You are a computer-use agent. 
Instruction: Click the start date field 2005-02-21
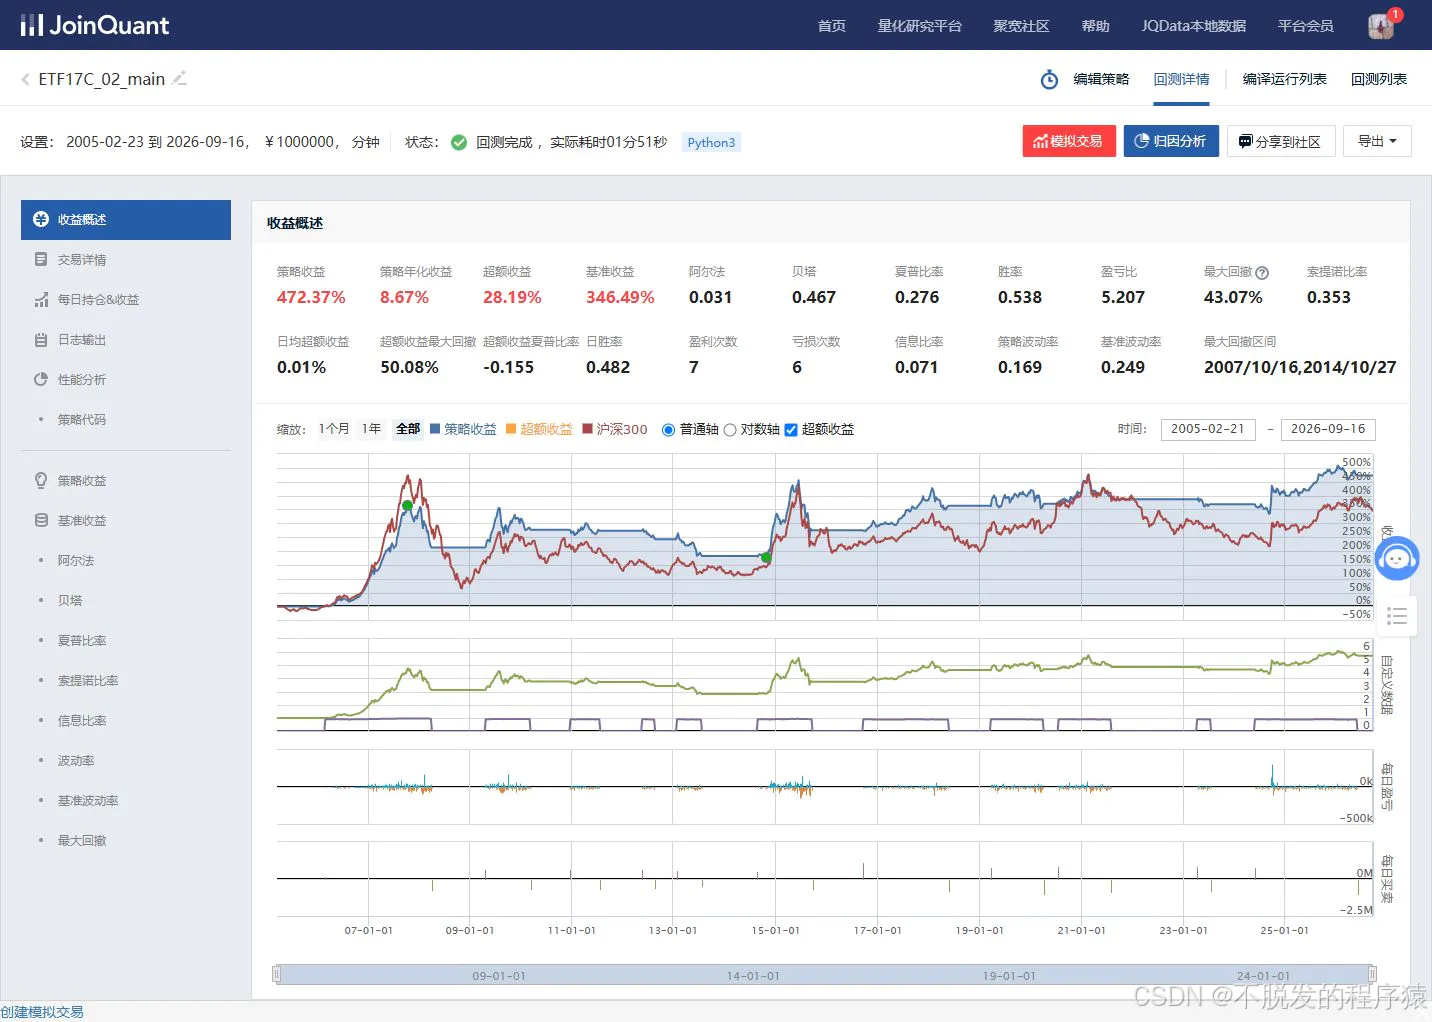click(x=1207, y=429)
